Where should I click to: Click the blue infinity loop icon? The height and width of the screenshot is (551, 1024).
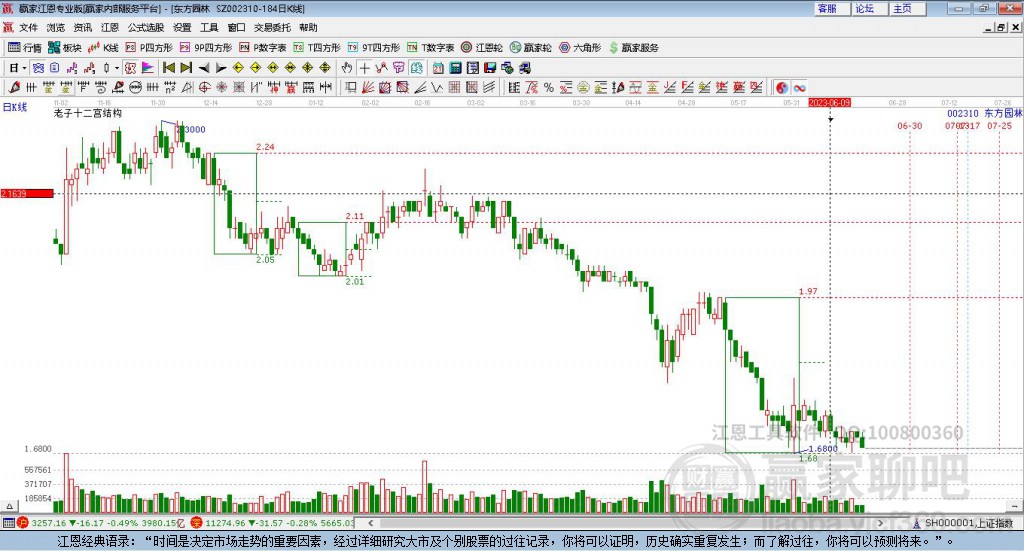[799, 87]
